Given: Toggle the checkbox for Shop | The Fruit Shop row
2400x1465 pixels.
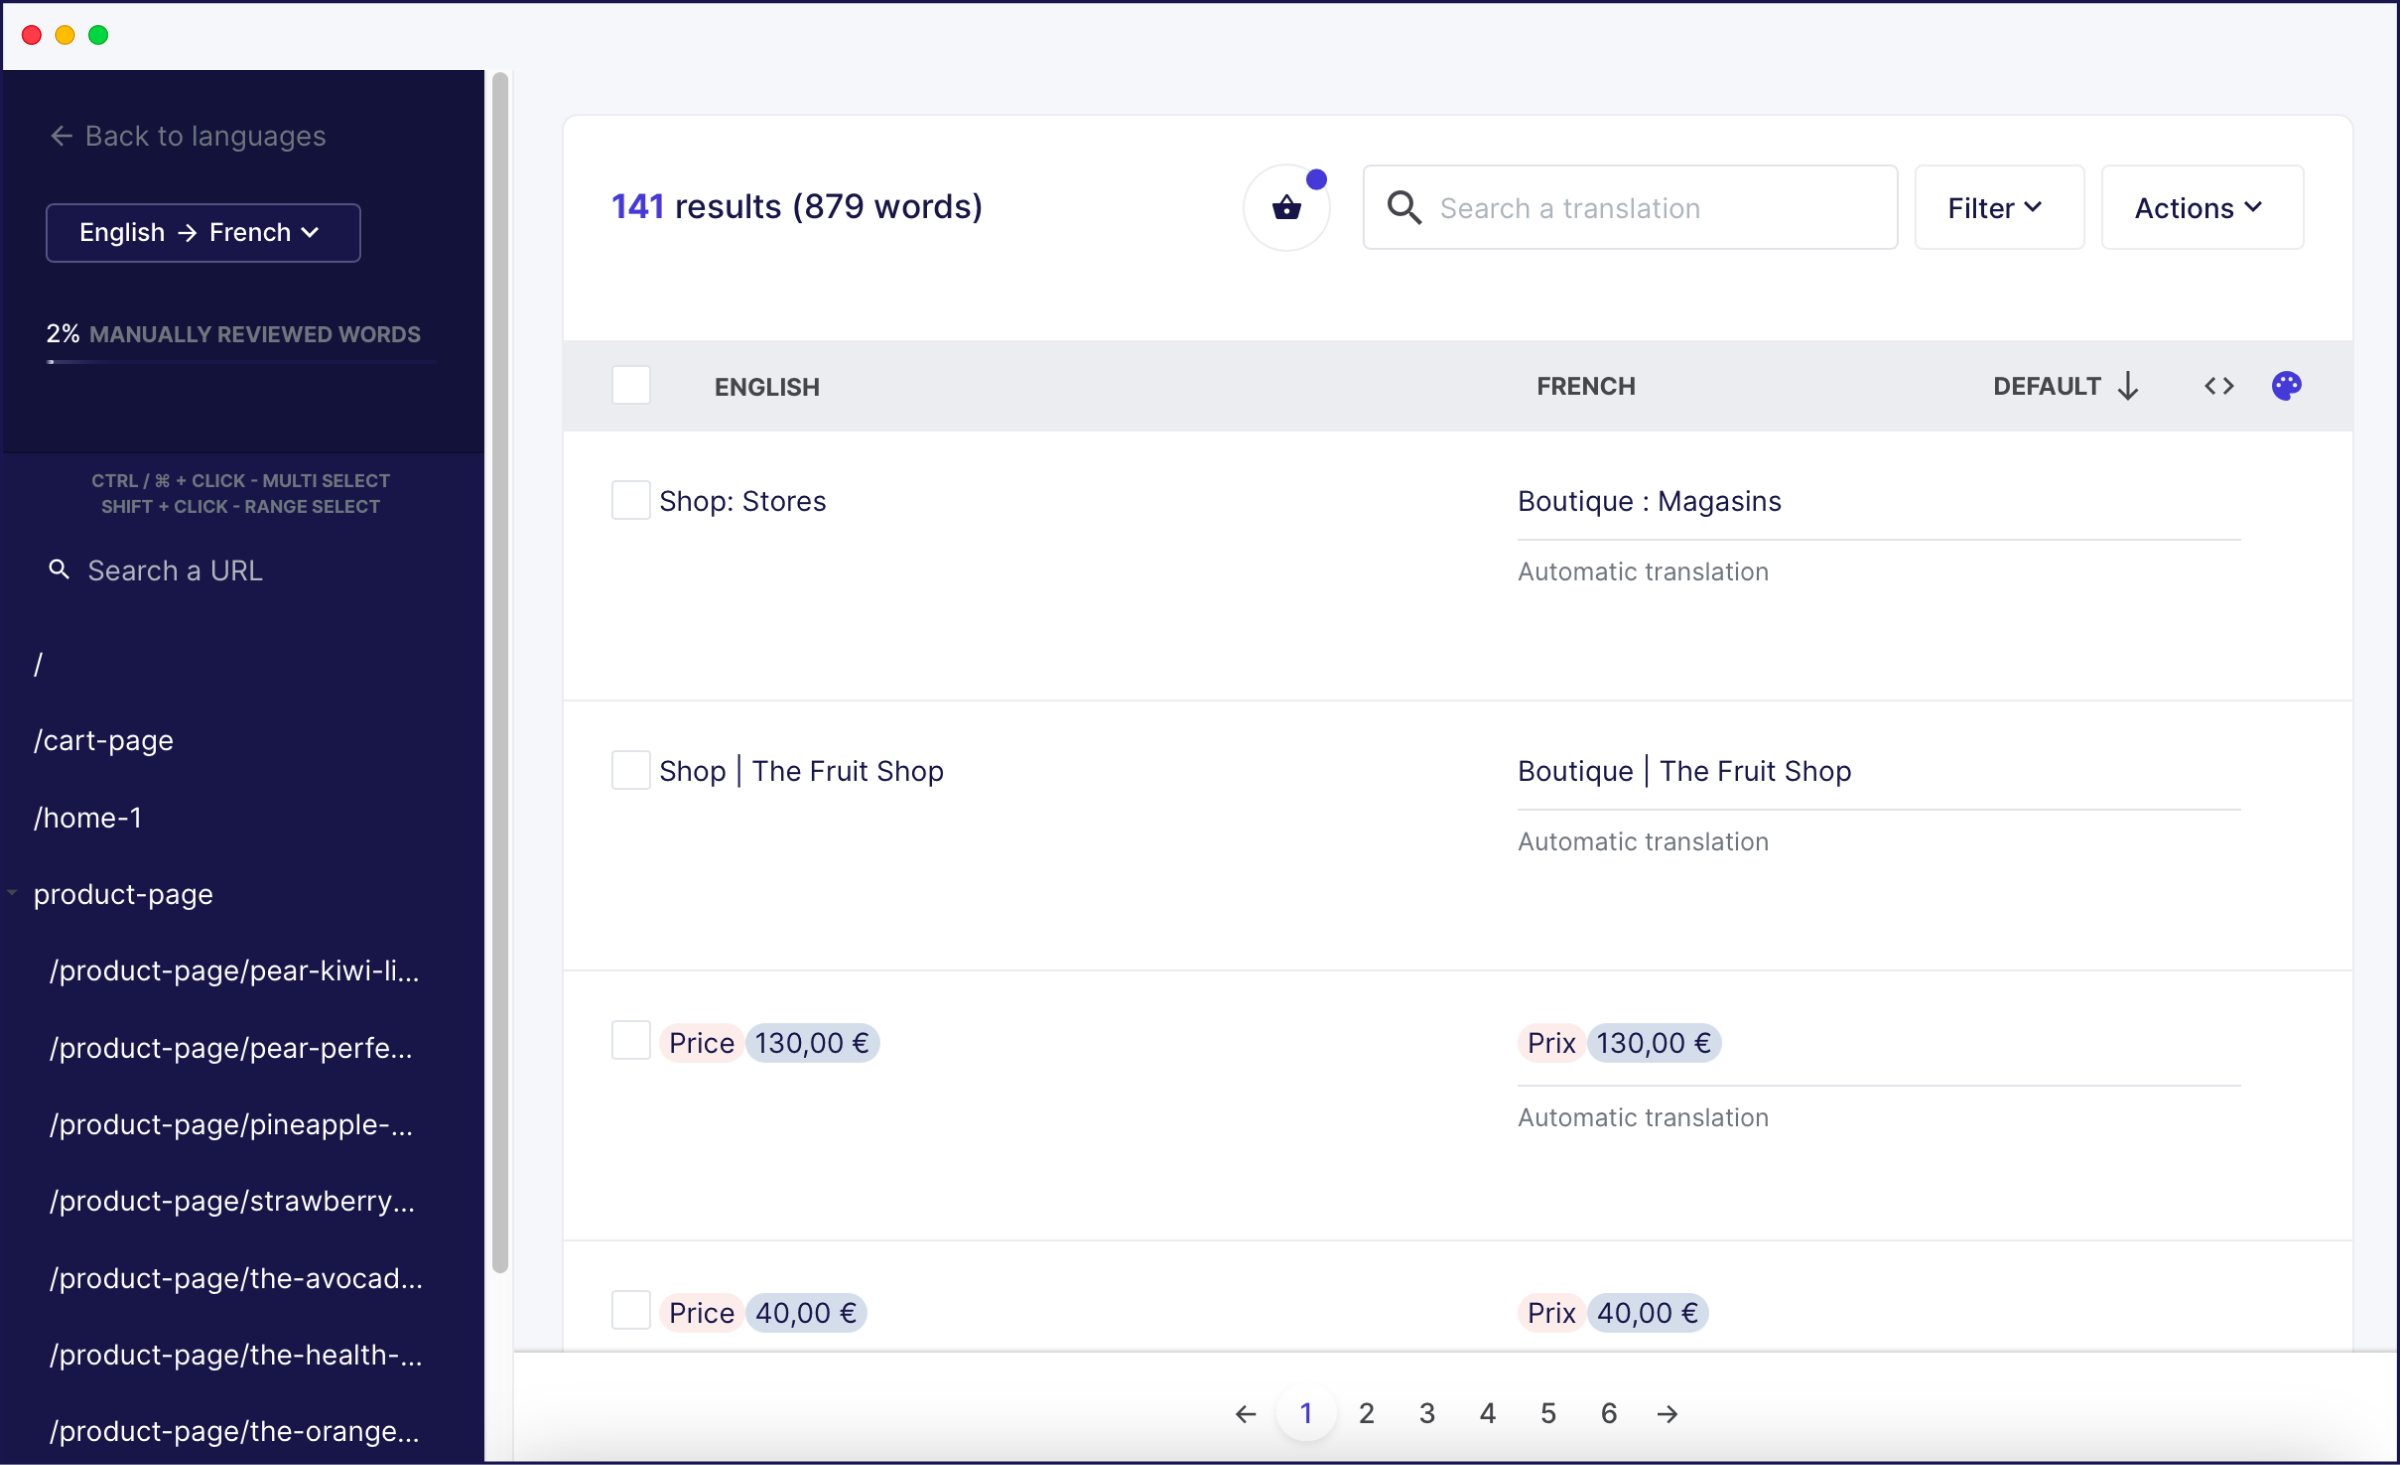Looking at the screenshot, I should click(627, 769).
